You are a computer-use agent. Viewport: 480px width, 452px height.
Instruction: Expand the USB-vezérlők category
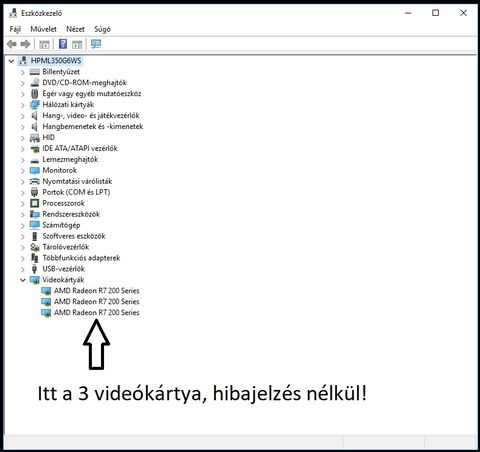(23, 269)
